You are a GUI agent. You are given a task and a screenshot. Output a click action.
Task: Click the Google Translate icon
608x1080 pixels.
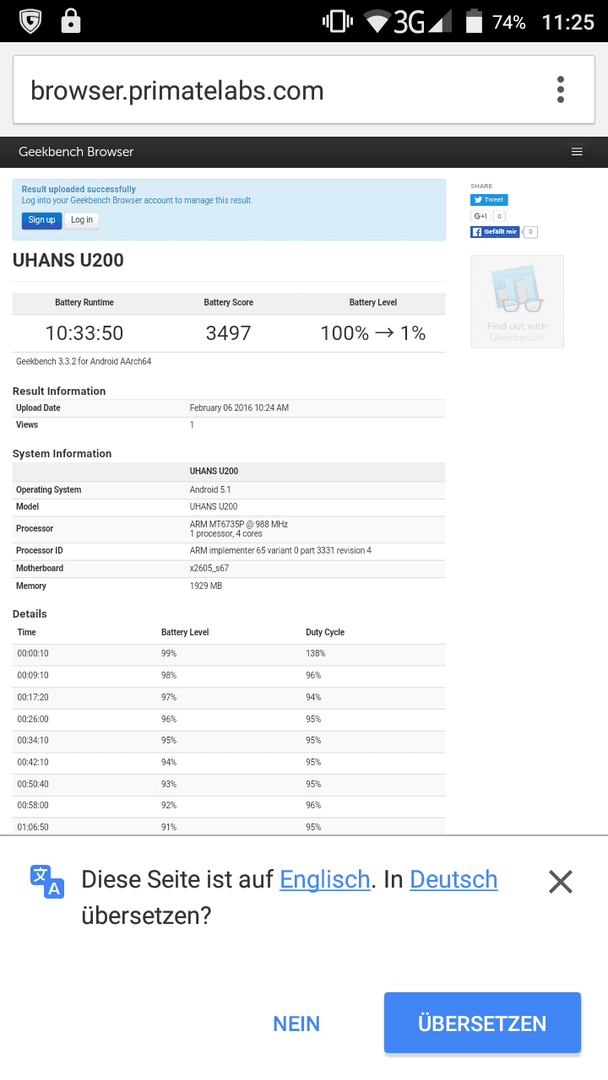(47, 882)
